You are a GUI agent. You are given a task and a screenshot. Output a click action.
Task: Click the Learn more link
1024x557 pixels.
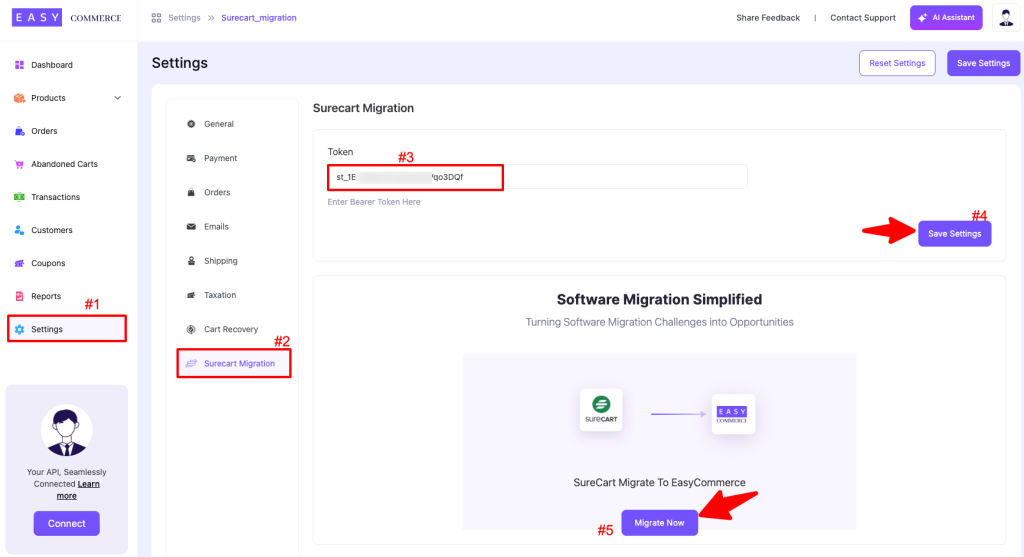click(x=77, y=490)
